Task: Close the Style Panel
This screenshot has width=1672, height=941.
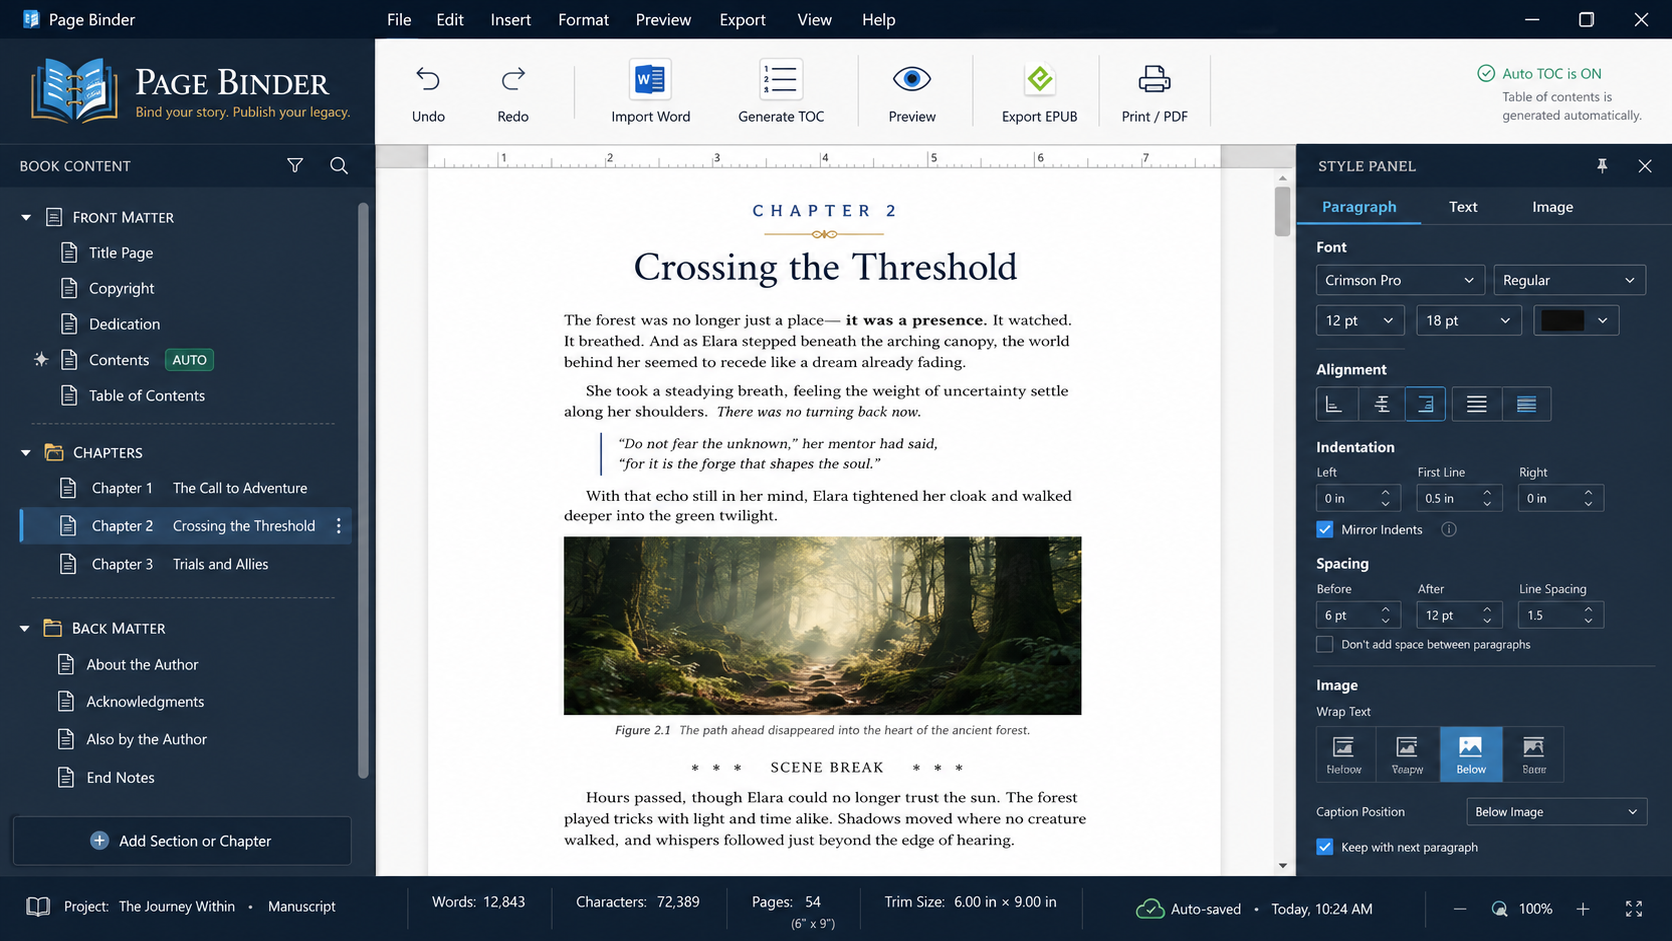Action: click(1645, 166)
